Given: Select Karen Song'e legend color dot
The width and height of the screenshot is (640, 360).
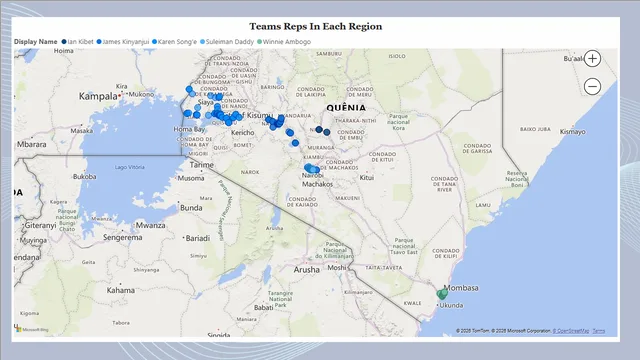Looking at the screenshot, I should (x=154, y=42).
